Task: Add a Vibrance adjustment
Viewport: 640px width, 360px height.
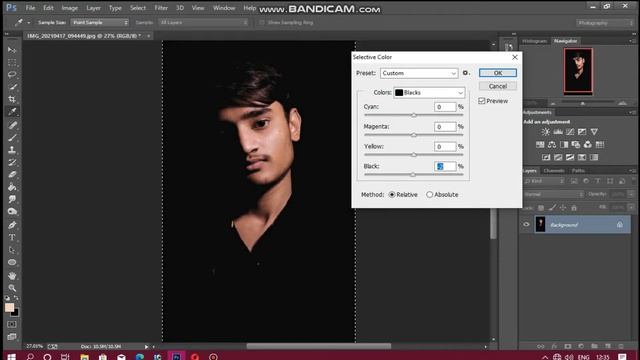Action: [x=594, y=132]
